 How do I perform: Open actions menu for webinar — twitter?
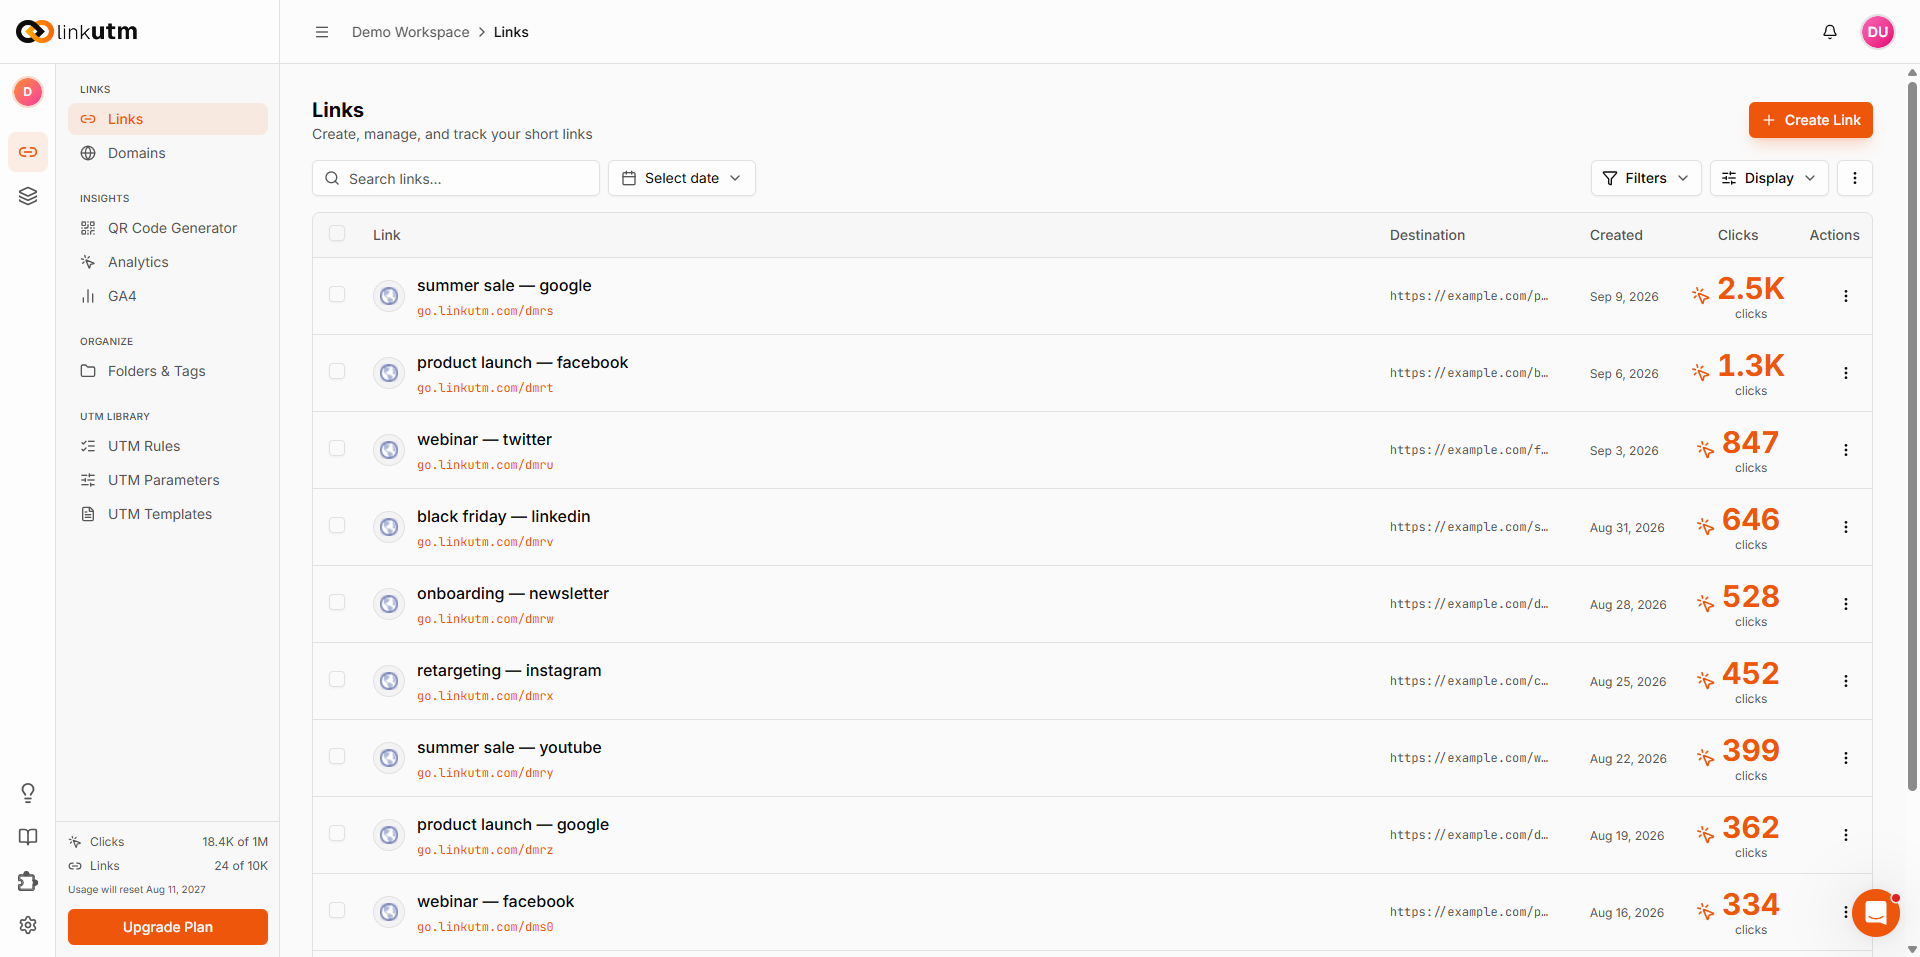(1846, 450)
